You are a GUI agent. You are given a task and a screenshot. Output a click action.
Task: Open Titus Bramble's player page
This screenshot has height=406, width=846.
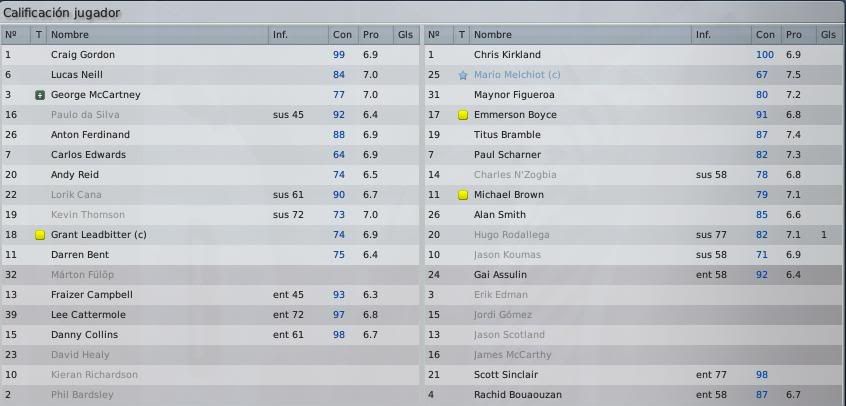coord(507,134)
